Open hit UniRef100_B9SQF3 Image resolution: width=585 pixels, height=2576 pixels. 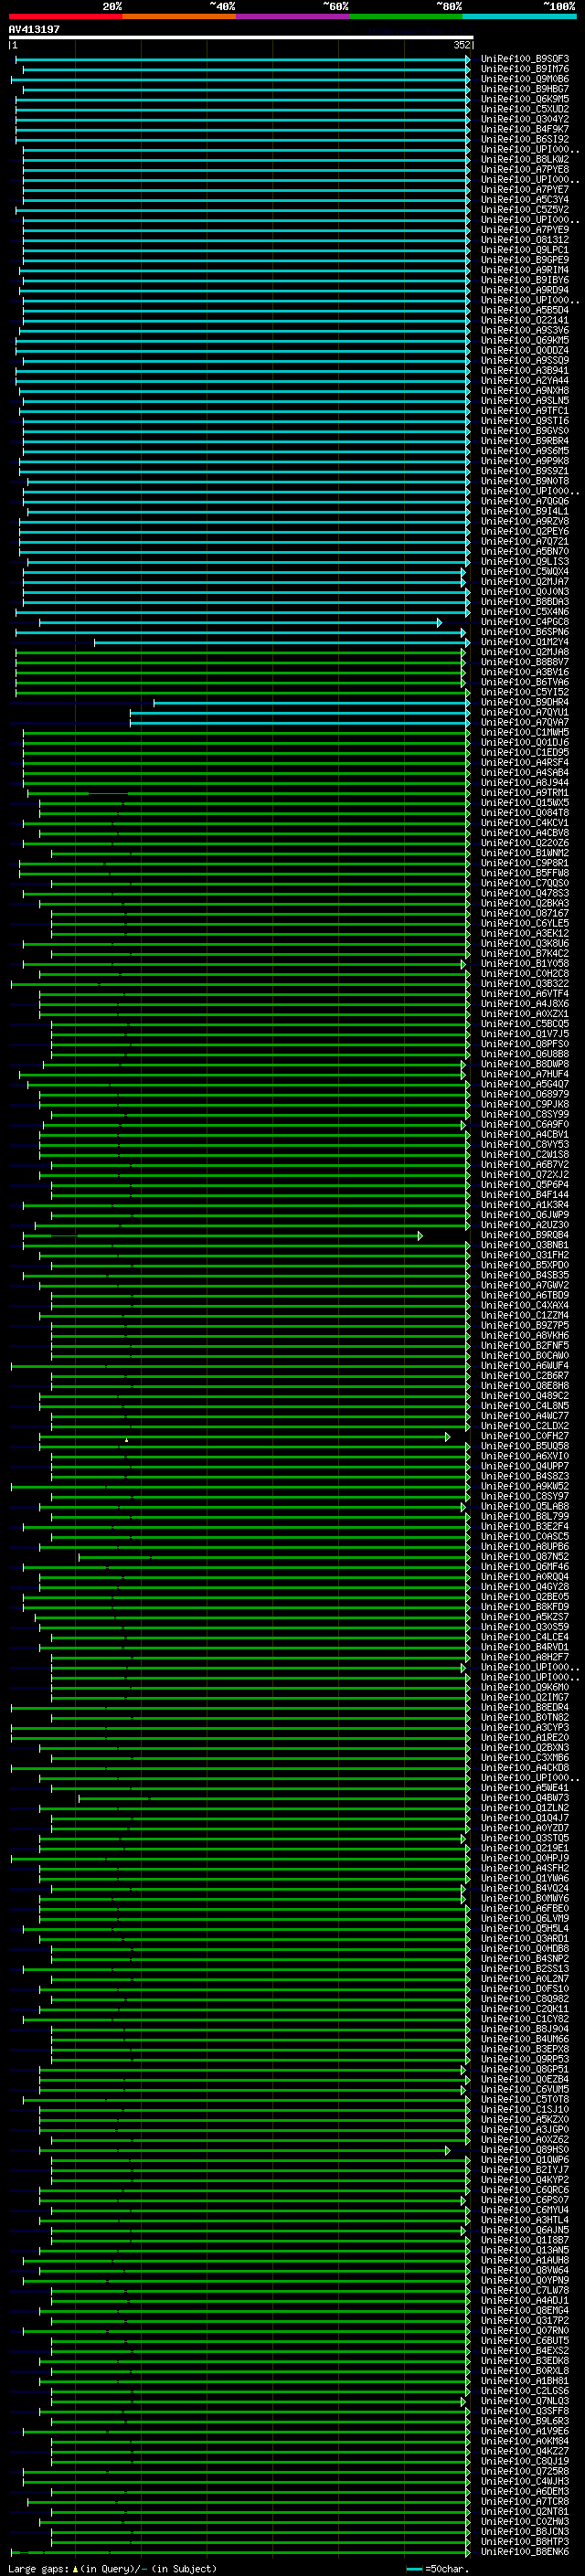tap(525, 59)
